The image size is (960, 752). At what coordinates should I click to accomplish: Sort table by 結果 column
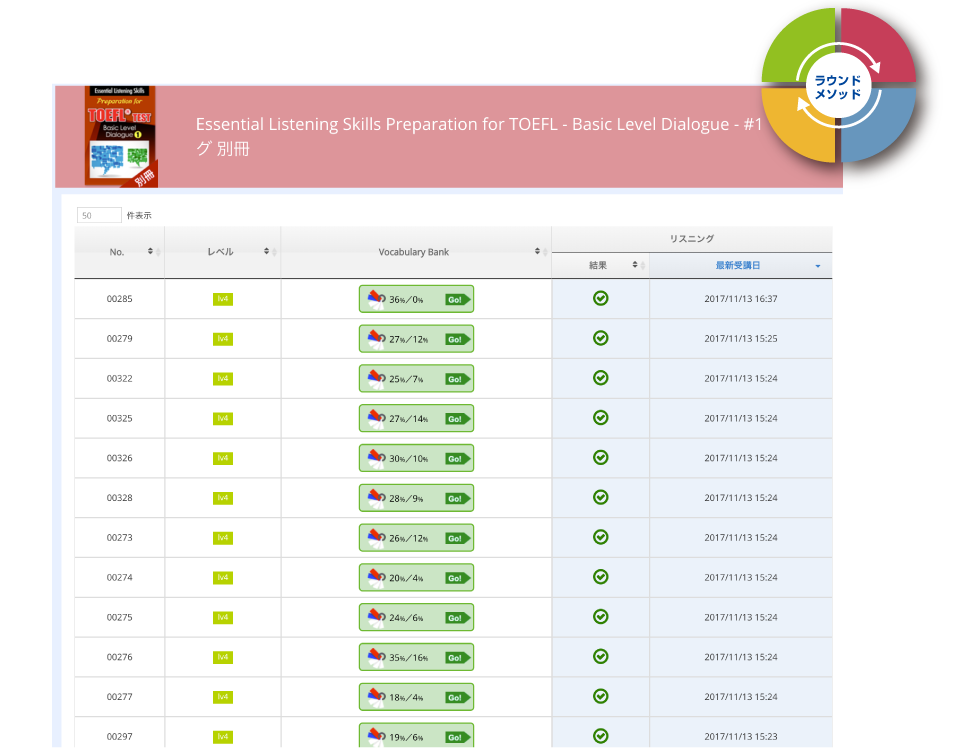click(x=601, y=265)
